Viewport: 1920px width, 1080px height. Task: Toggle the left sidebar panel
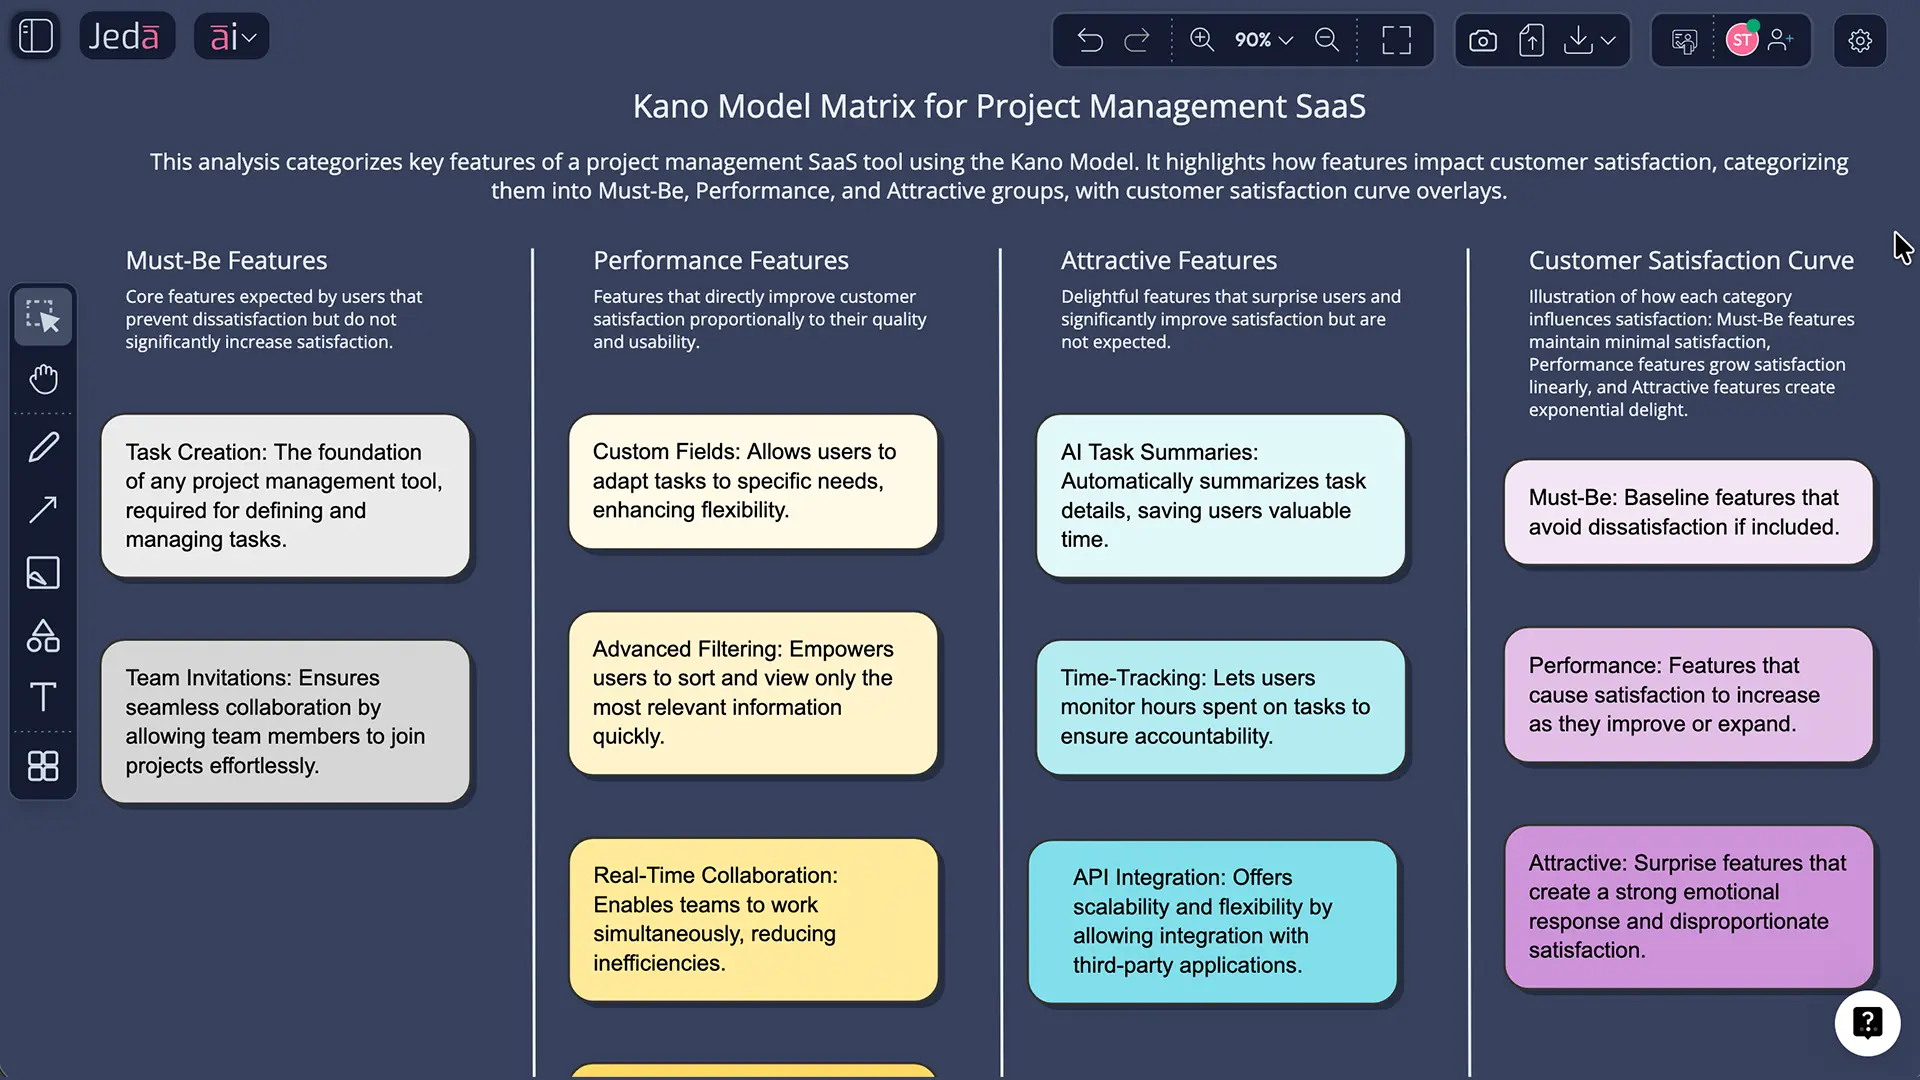point(35,35)
